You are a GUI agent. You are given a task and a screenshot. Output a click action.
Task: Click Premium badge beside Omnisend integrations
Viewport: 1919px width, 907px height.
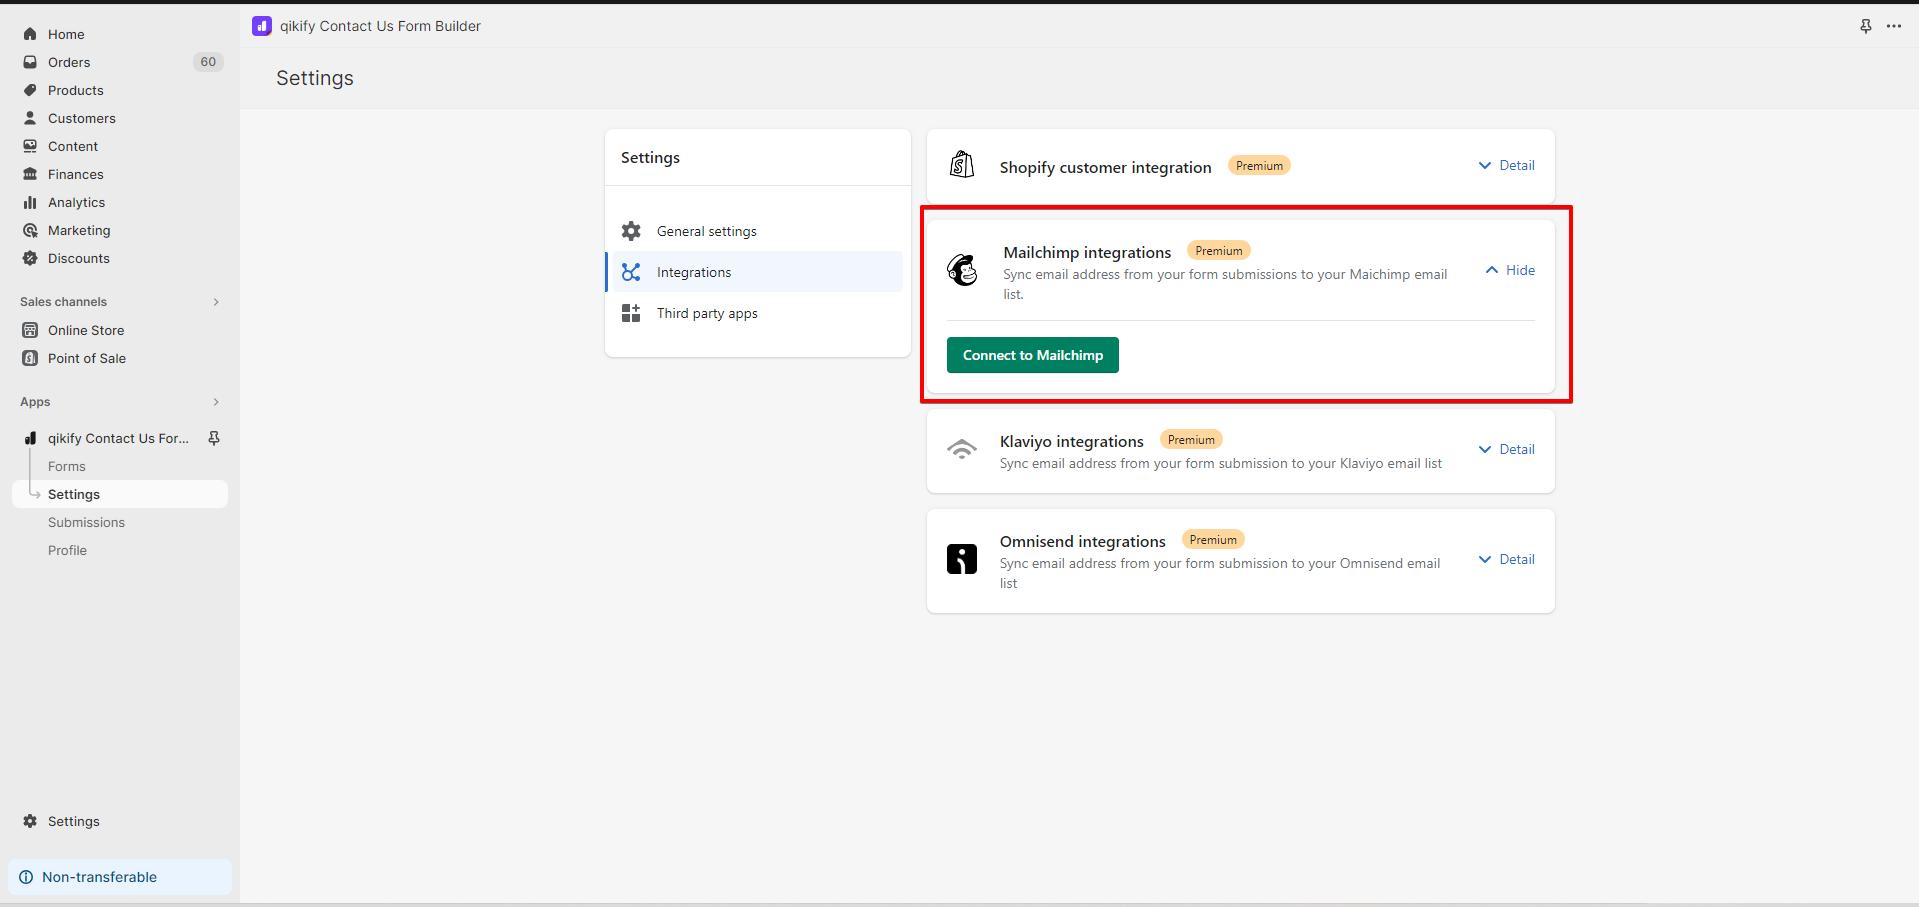click(1213, 540)
